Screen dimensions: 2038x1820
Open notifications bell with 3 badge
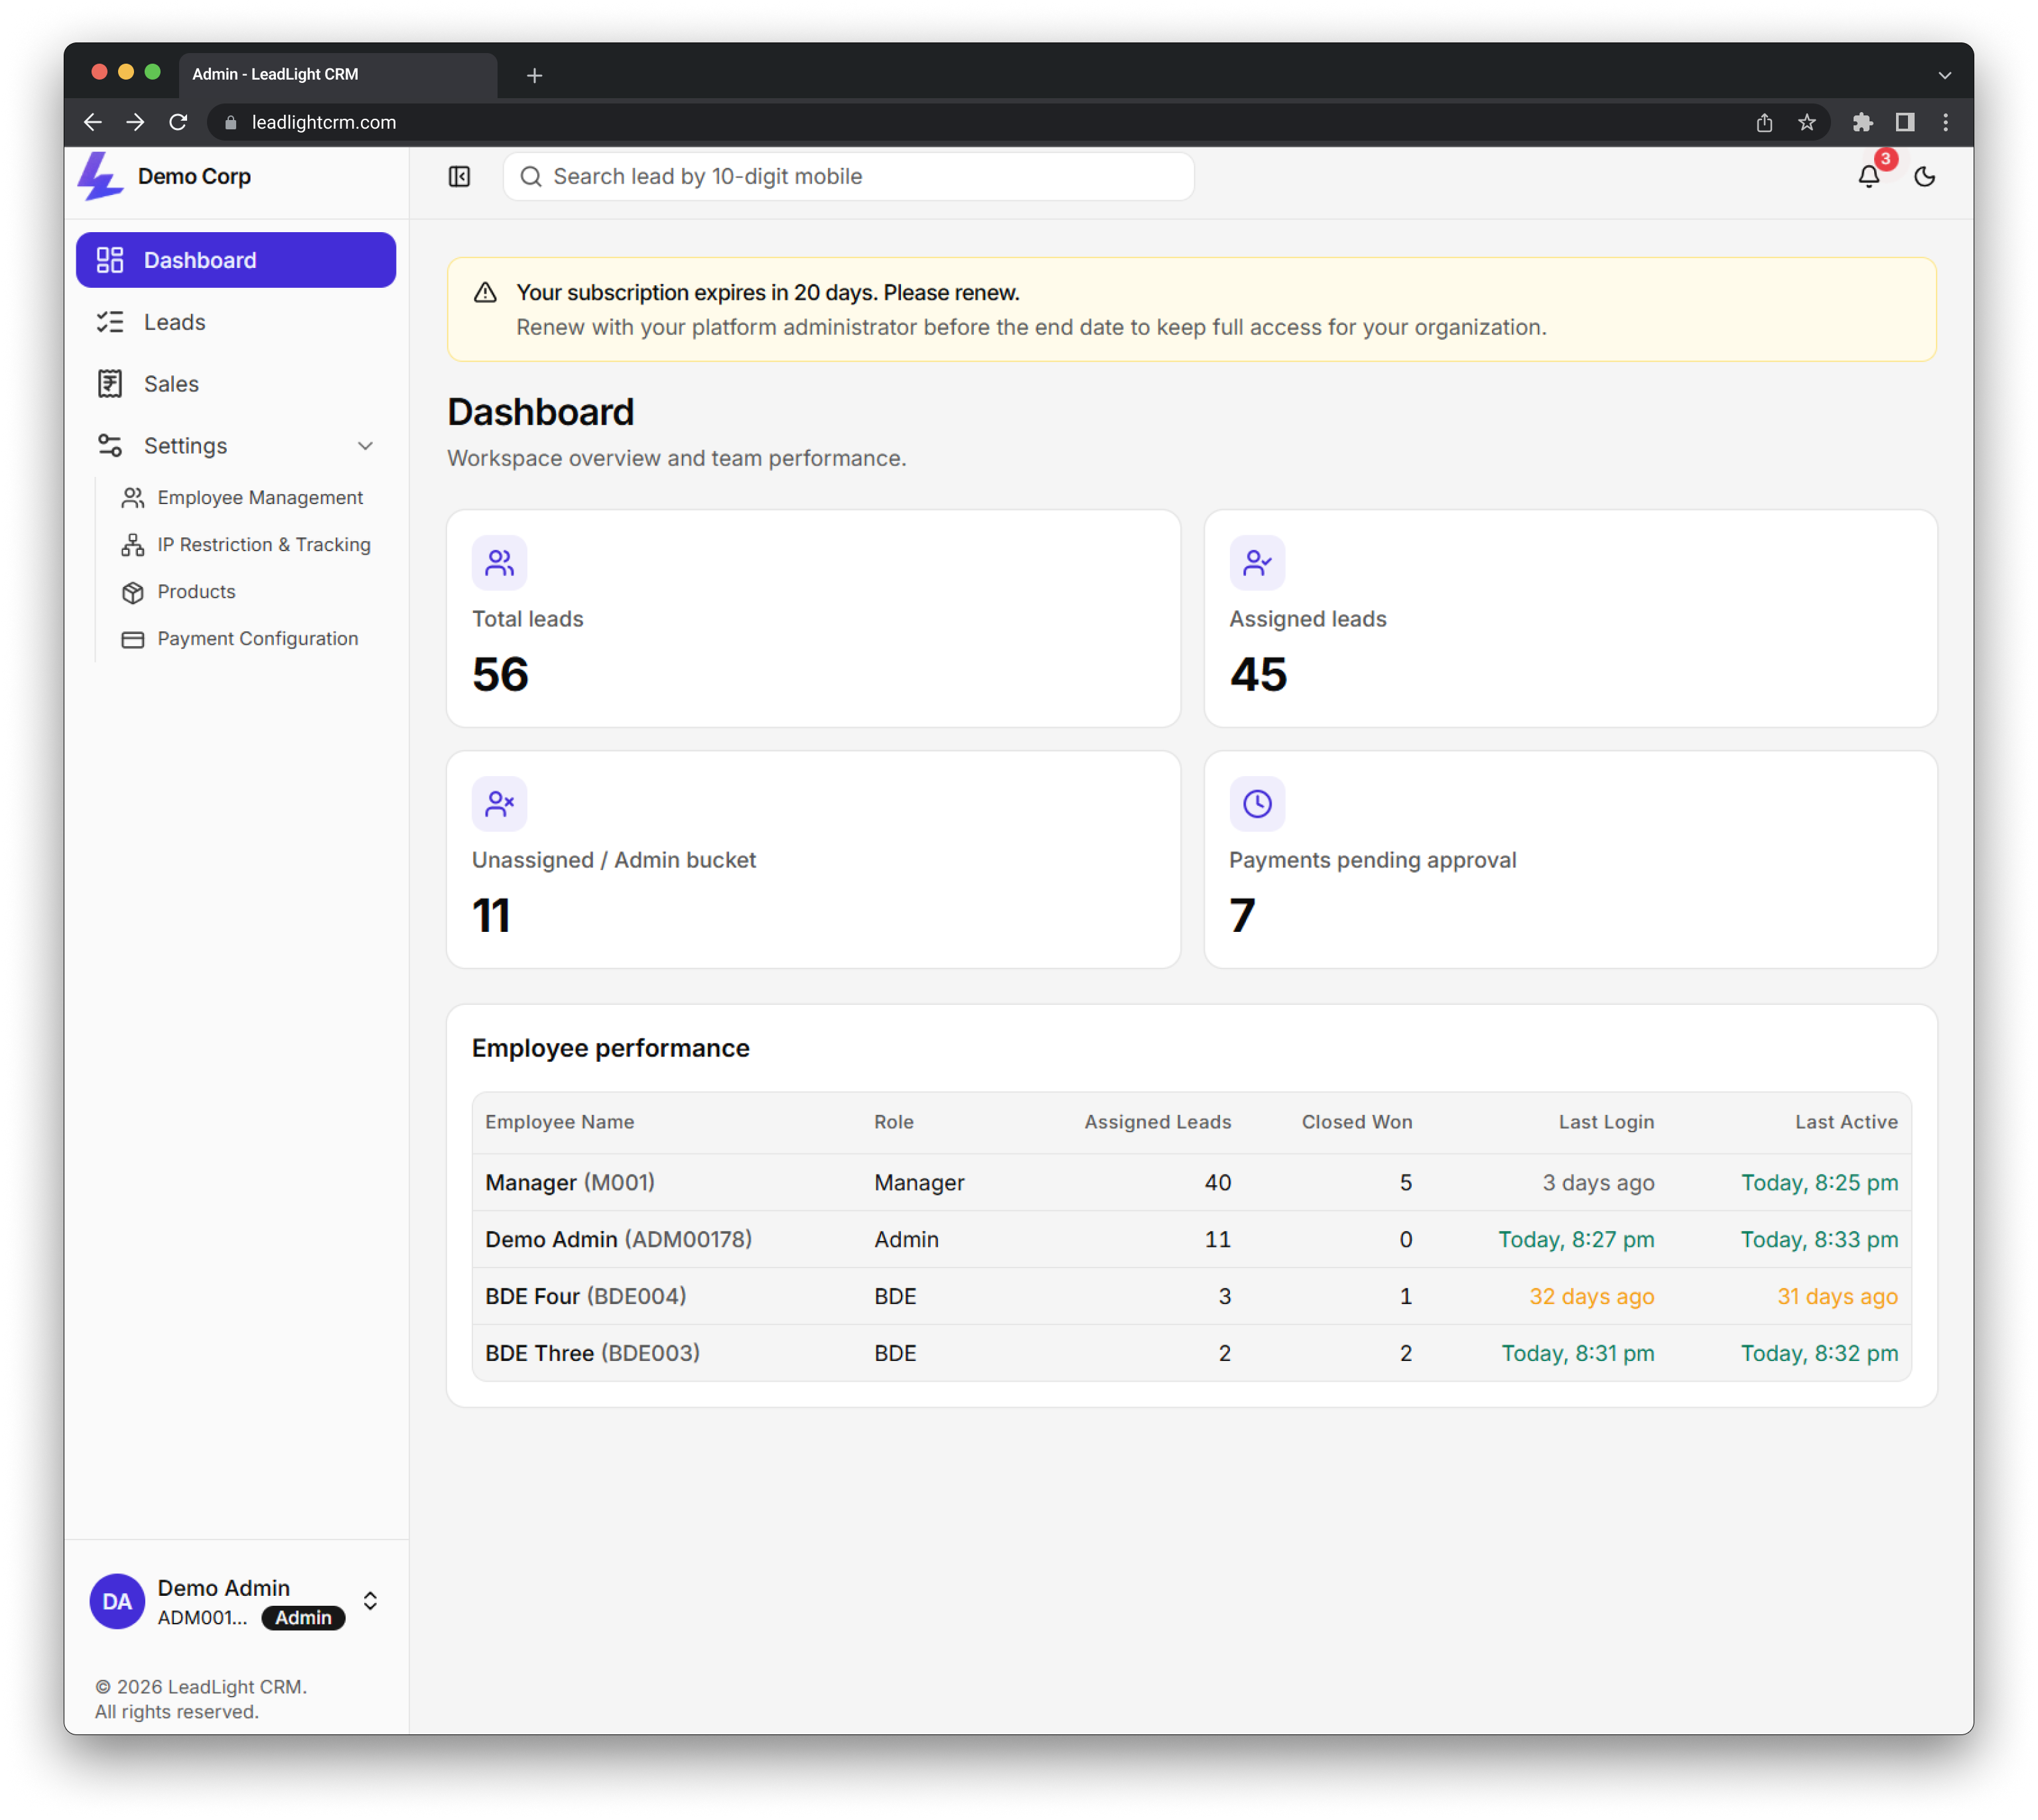point(1868,177)
